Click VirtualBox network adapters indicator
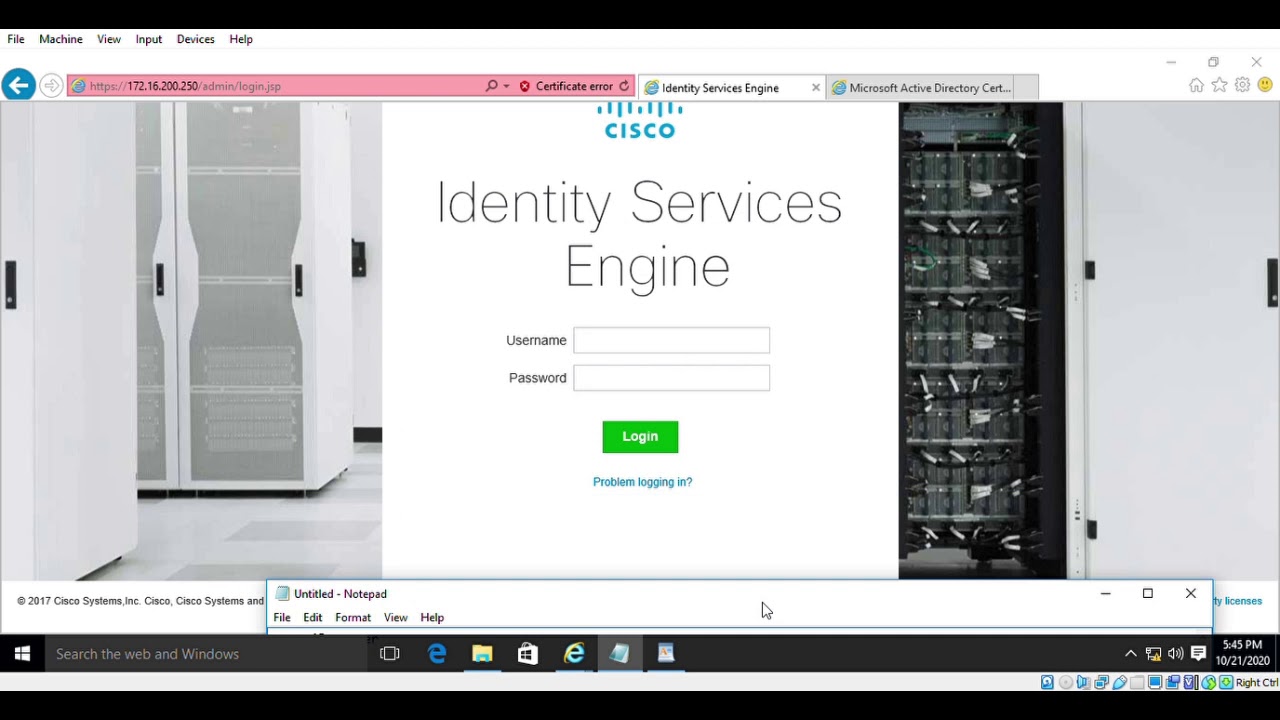Image resolution: width=1280 pixels, height=720 pixels. 1101,682
